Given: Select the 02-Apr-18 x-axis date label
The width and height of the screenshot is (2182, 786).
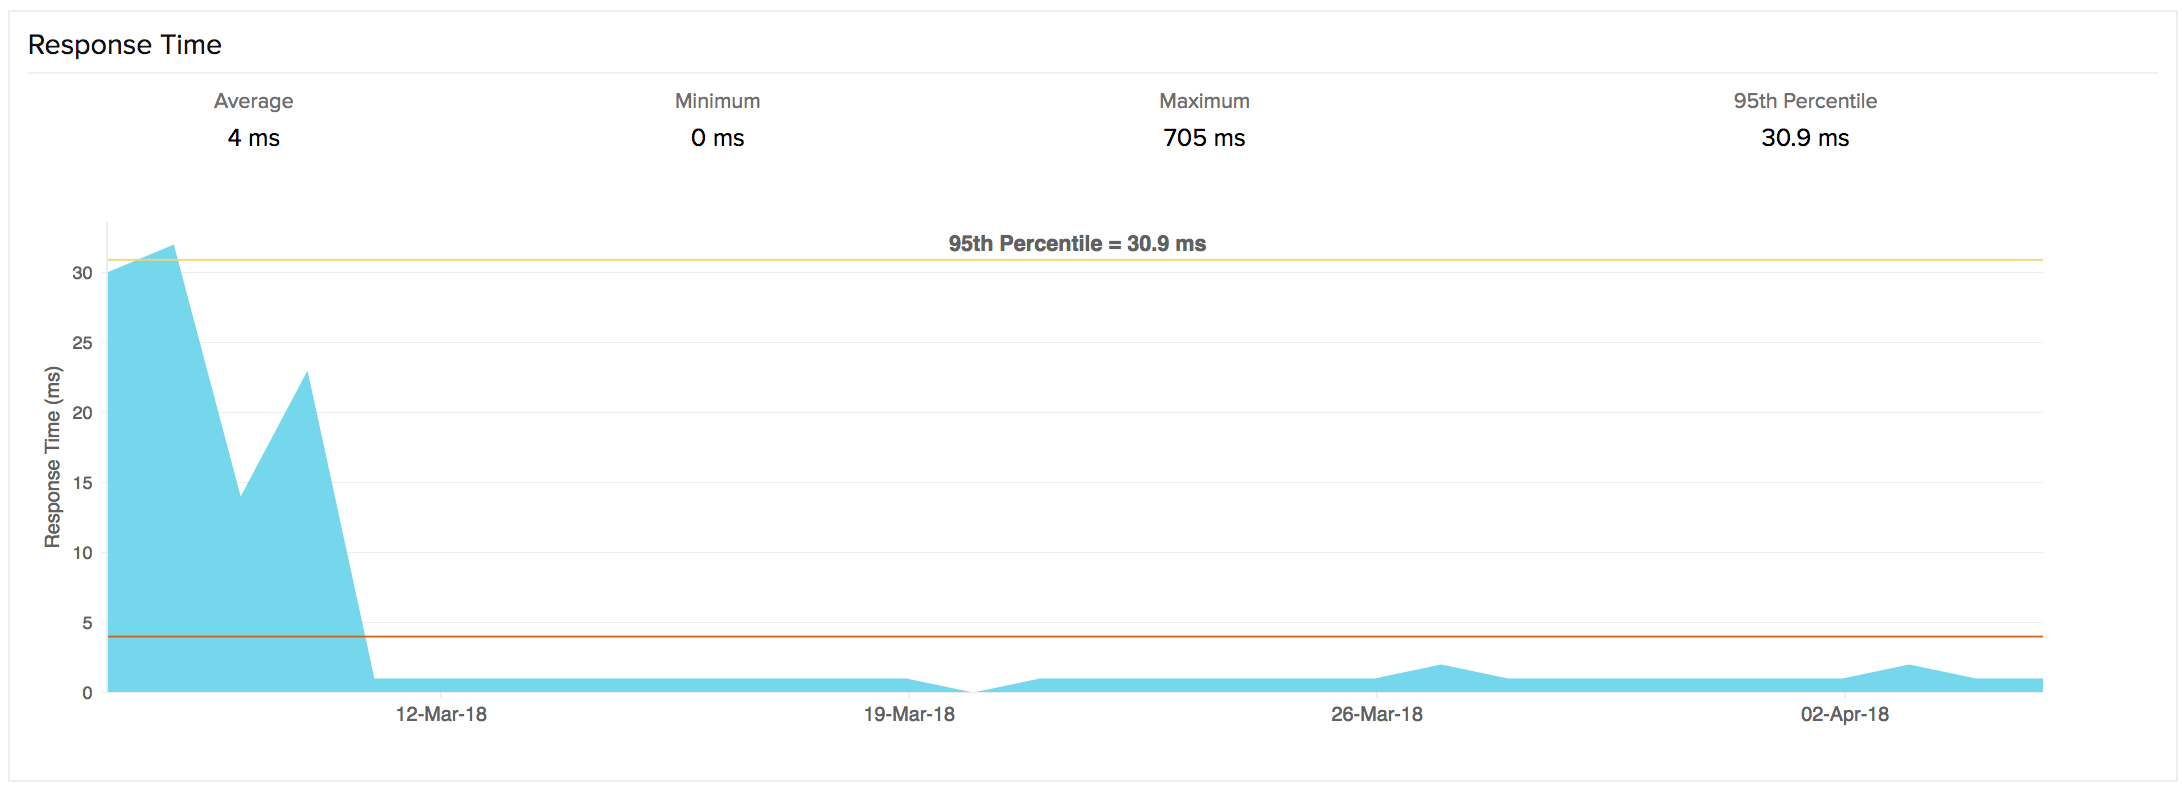Looking at the screenshot, I should point(1844,714).
